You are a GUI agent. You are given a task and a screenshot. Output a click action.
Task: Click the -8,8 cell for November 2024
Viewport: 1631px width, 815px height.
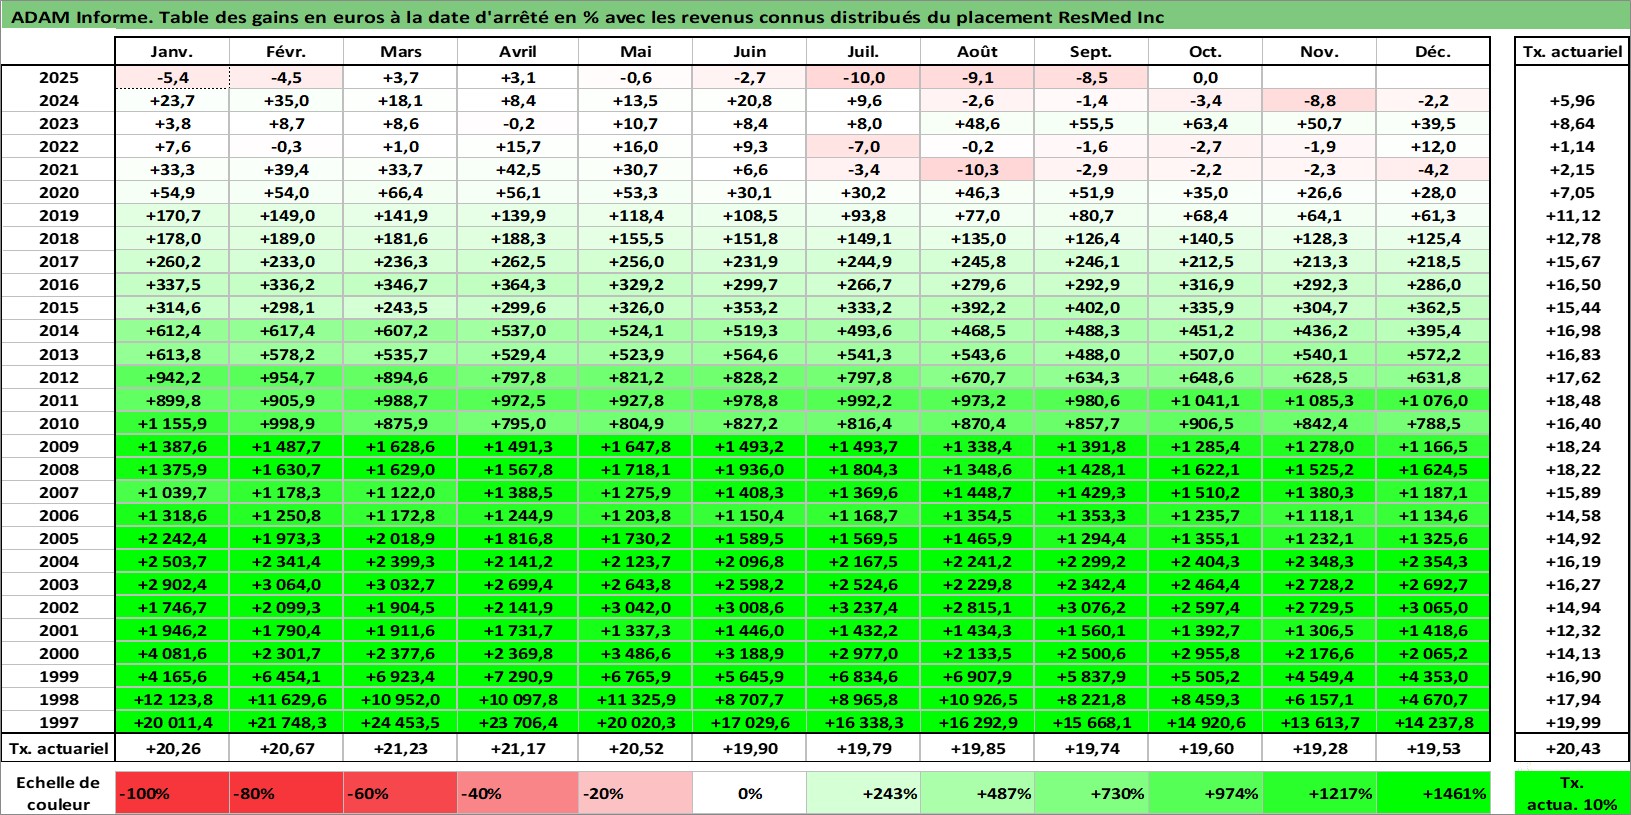[1319, 100]
